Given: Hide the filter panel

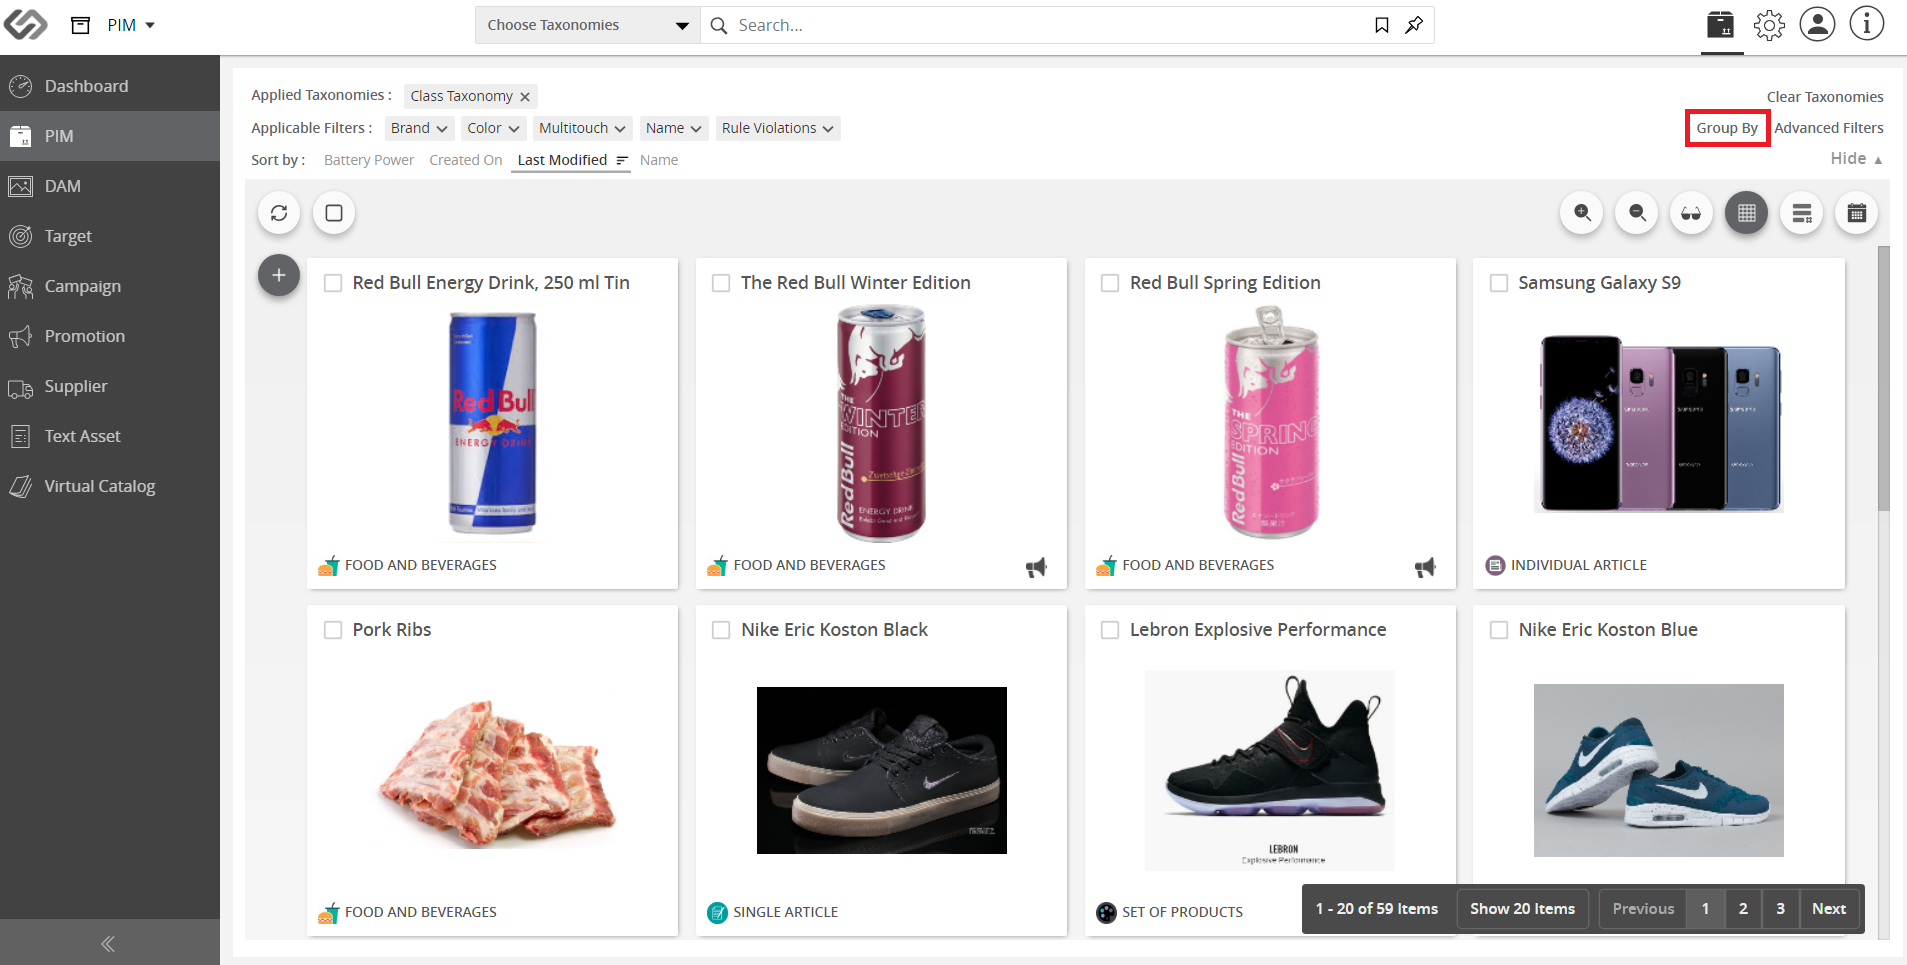Looking at the screenshot, I should pos(1856,159).
